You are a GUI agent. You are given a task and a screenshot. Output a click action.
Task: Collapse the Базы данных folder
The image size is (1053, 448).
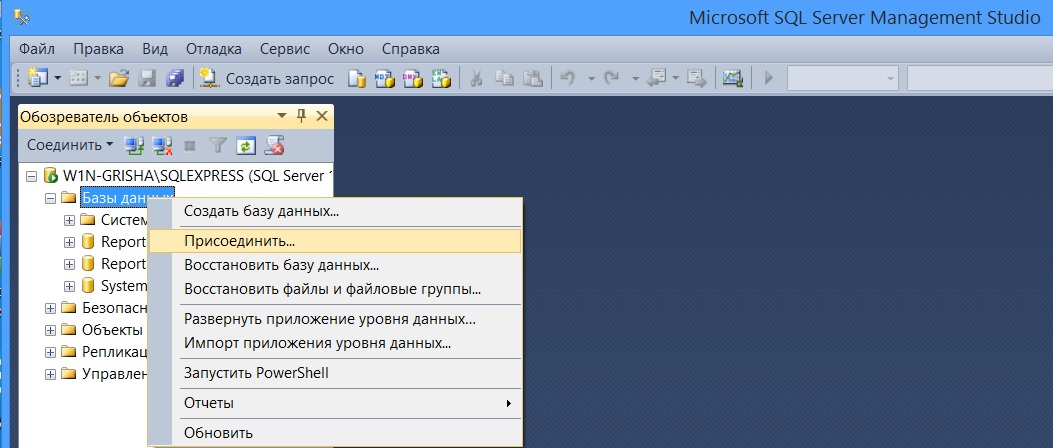(50, 198)
